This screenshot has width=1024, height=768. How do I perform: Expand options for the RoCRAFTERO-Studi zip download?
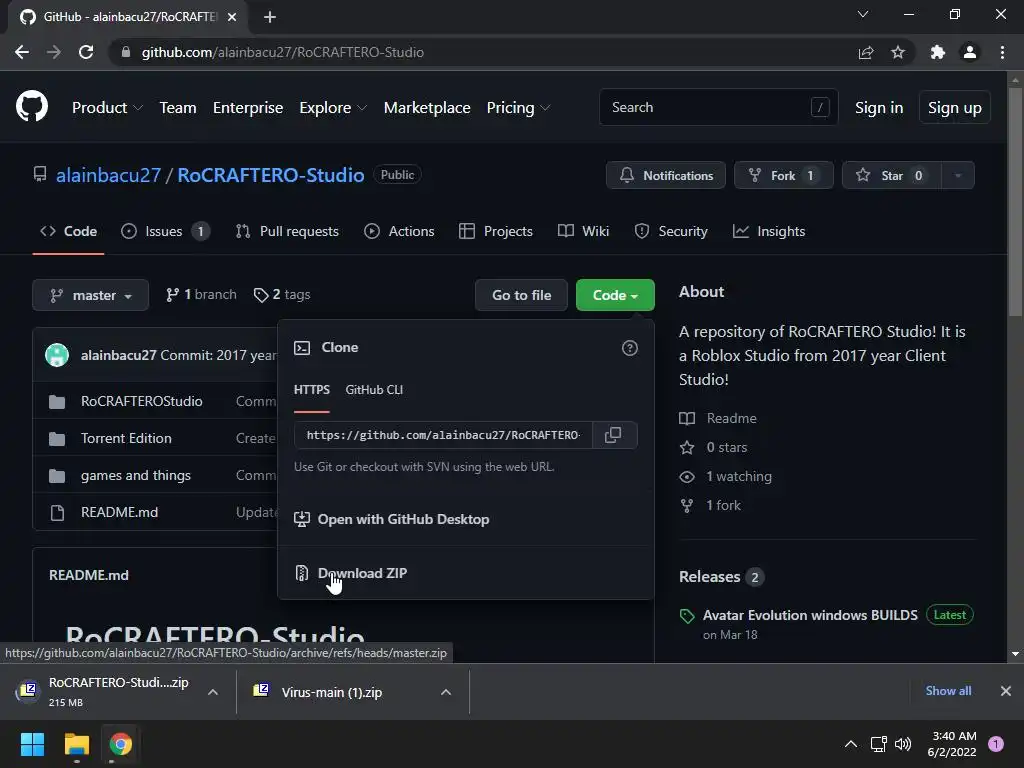coord(213,692)
